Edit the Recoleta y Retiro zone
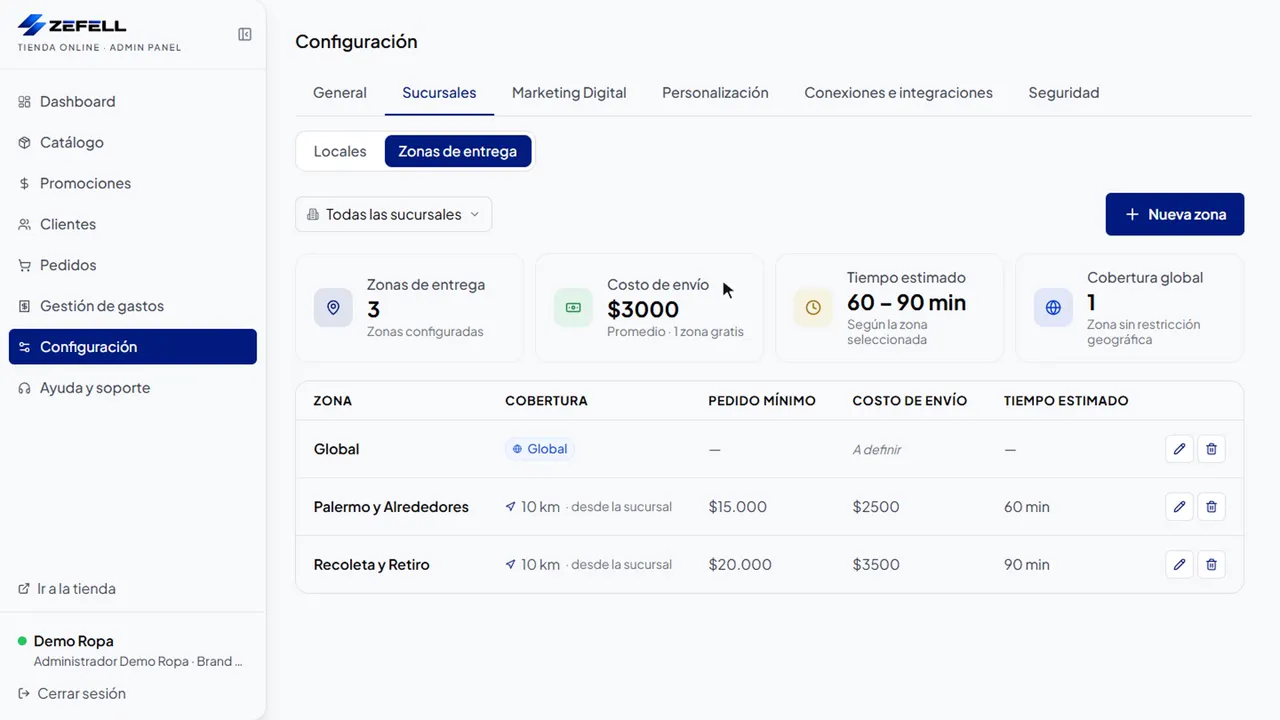Screen dimensions: 1280x720 [1180, 565]
